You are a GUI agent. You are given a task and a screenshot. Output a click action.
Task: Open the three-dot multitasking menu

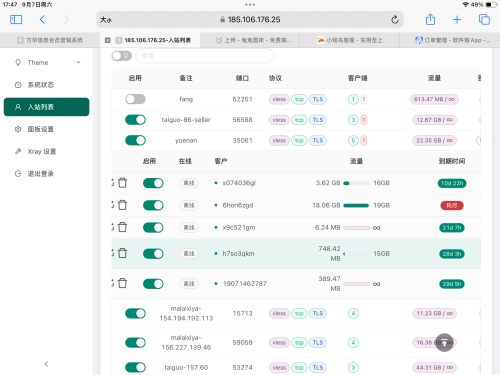coord(250,5)
